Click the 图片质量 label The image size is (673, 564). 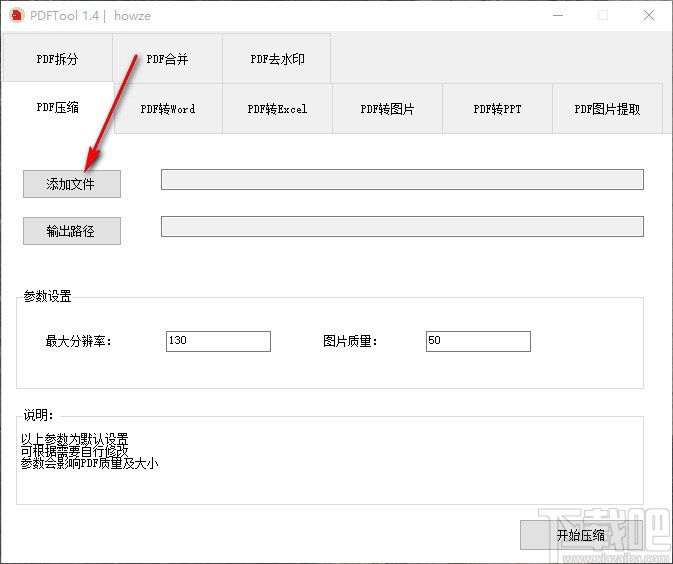point(350,342)
